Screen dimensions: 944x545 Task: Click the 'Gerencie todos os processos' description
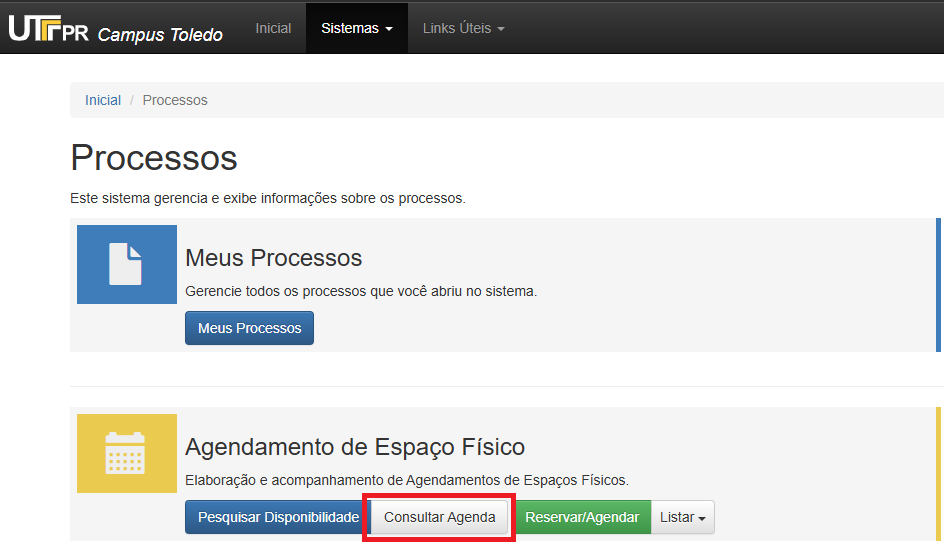[x=361, y=291]
